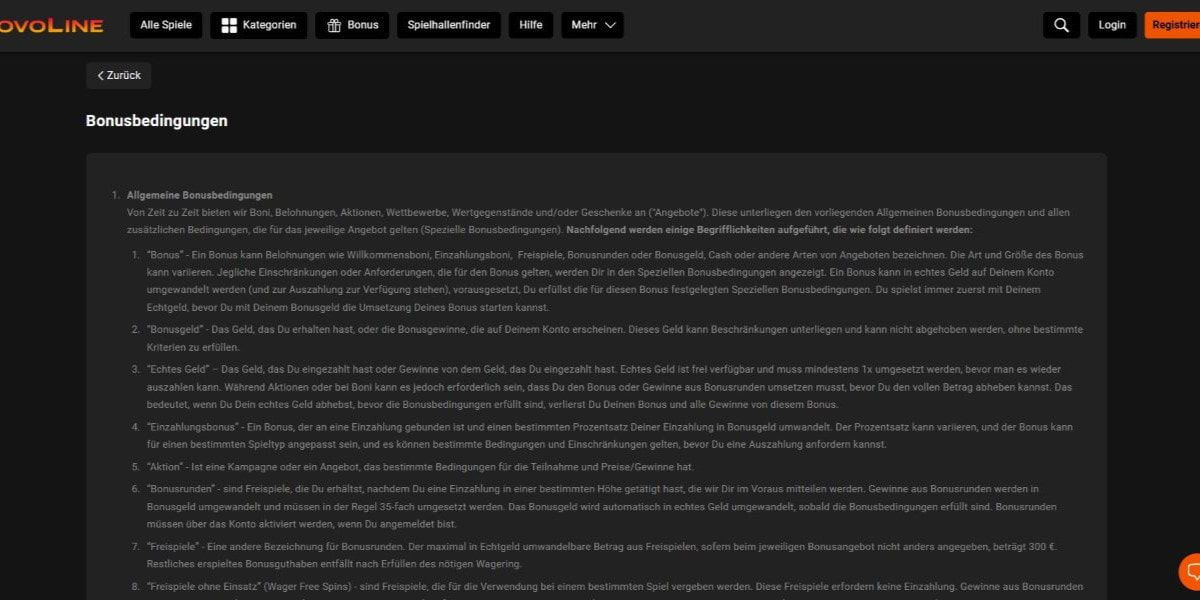The height and width of the screenshot is (600, 1200).
Task: Click the orange Registrieren button
Action: (x=1172, y=25)
